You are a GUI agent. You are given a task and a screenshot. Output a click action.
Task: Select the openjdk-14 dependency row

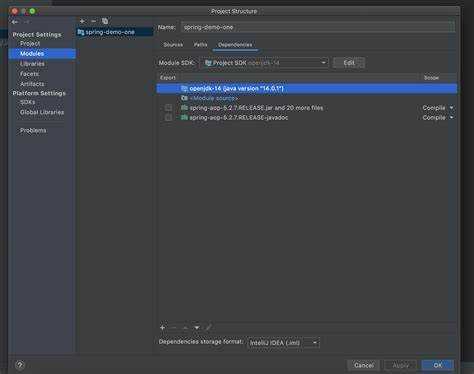307,88
